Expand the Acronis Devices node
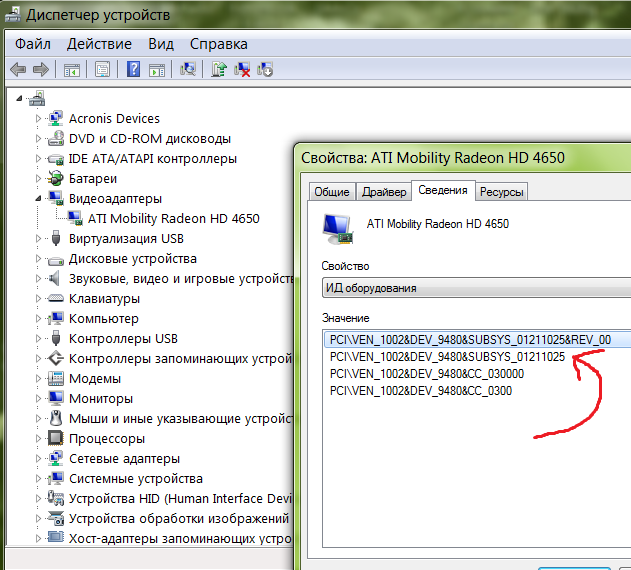Image resolution: width=631 pixels, height=570 pixels. point(38,118)
